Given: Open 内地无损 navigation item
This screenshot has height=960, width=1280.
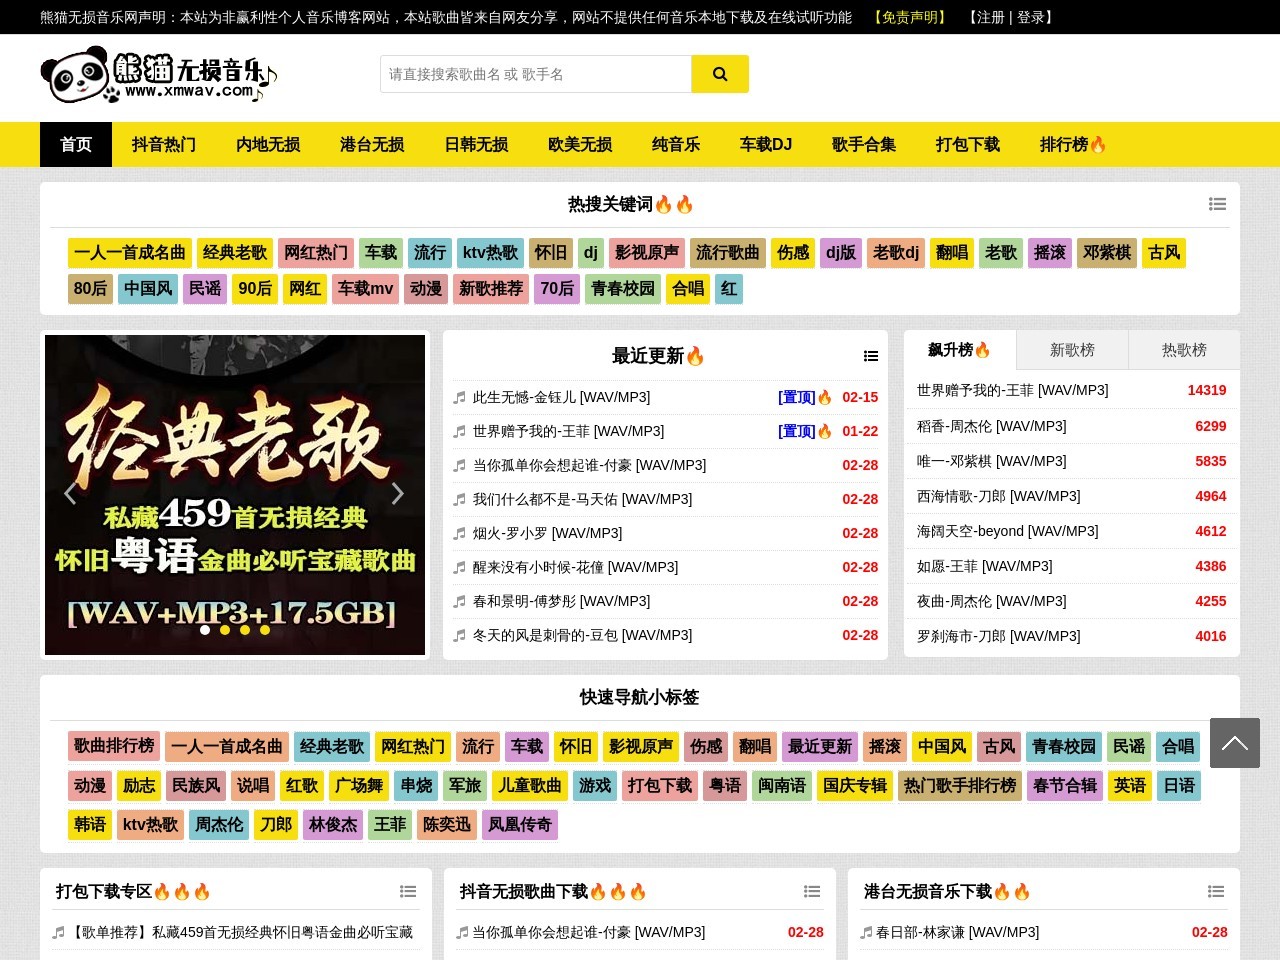Looking at the screenshot, I should point(268,145).
